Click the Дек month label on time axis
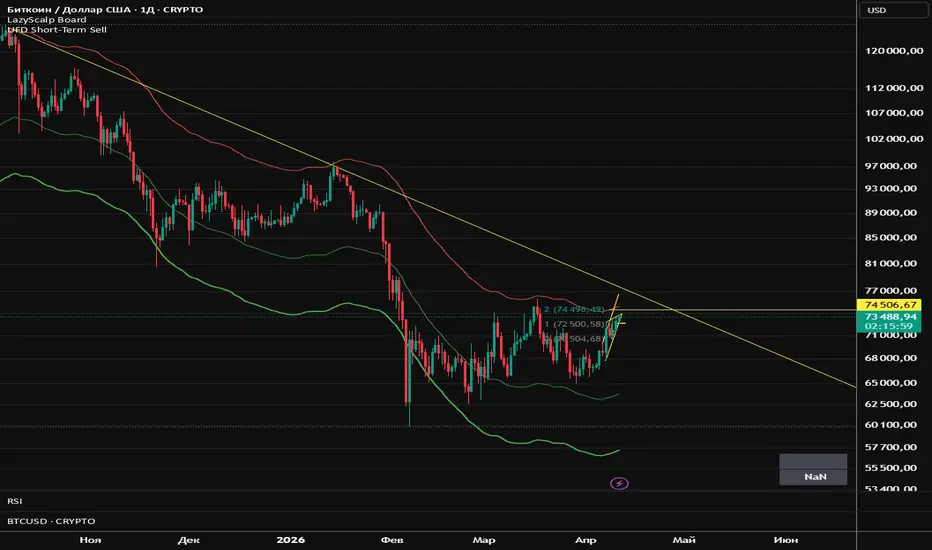The image size is (932, 550). [x=188, y=540]
